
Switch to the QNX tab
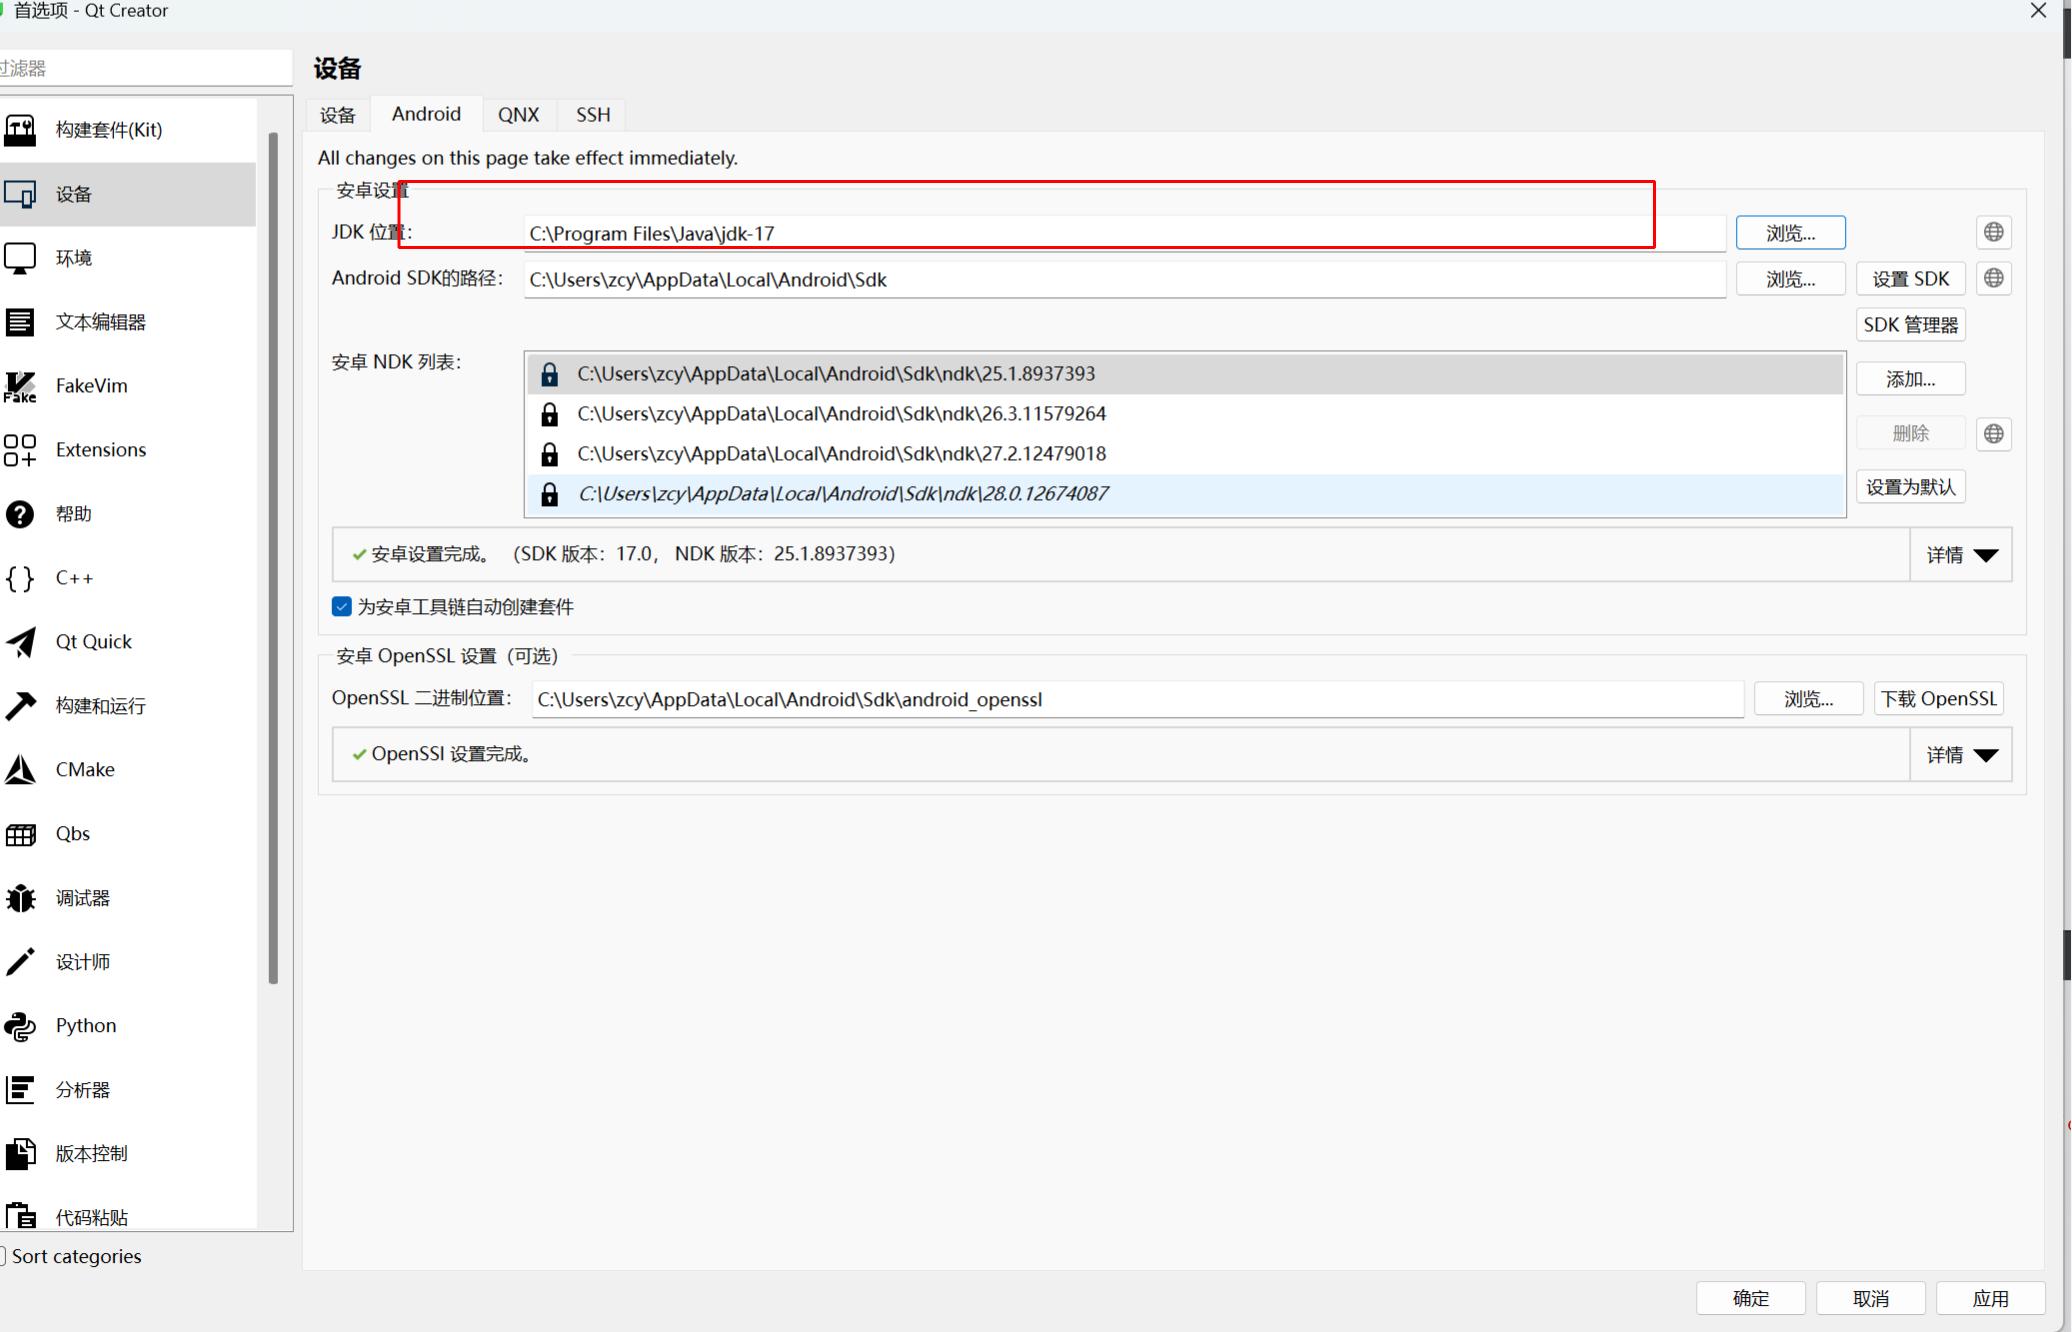(x=518, y=115)
